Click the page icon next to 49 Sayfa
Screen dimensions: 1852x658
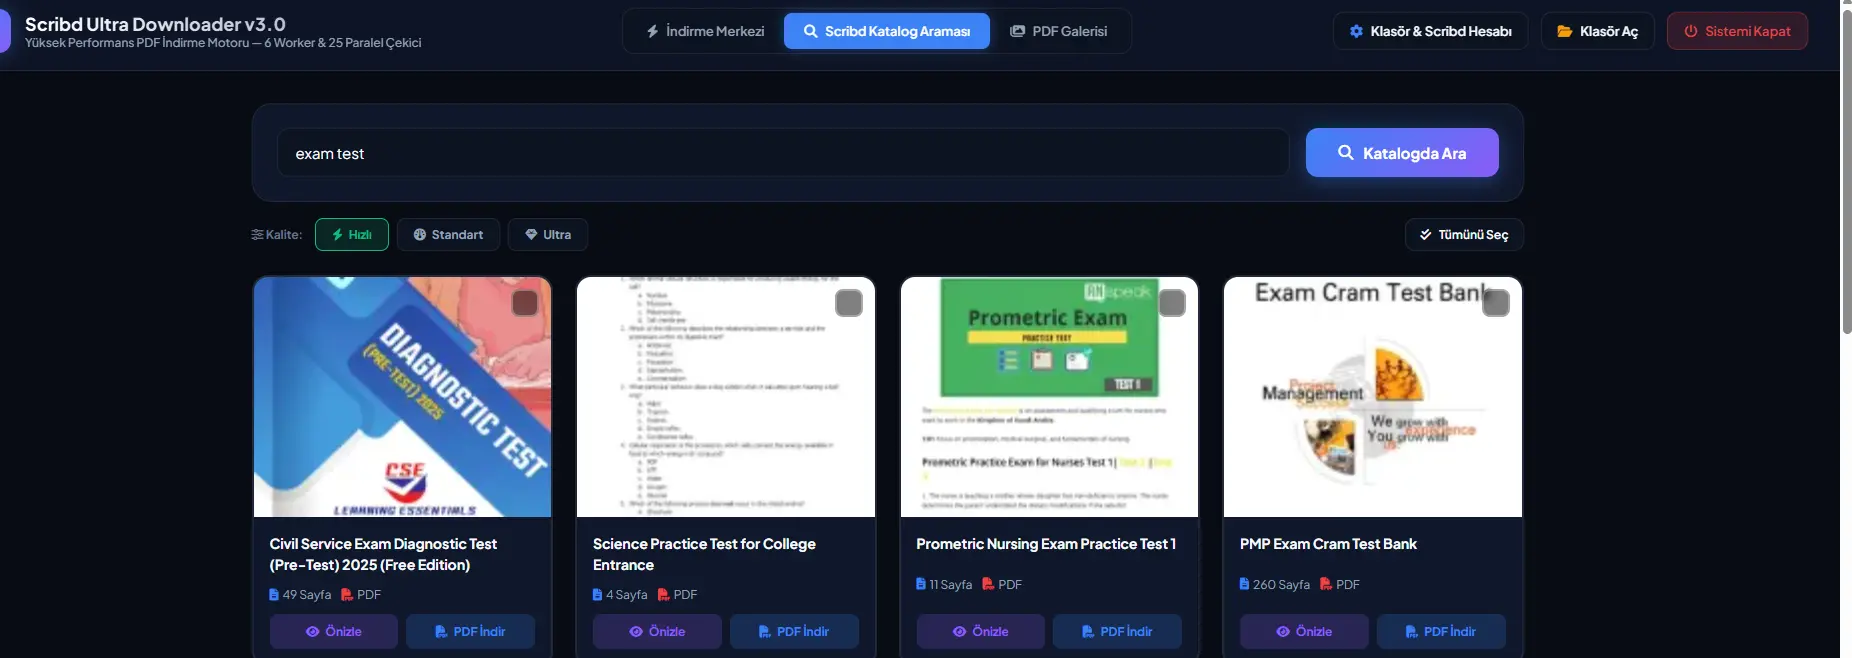tap(274, 594)
